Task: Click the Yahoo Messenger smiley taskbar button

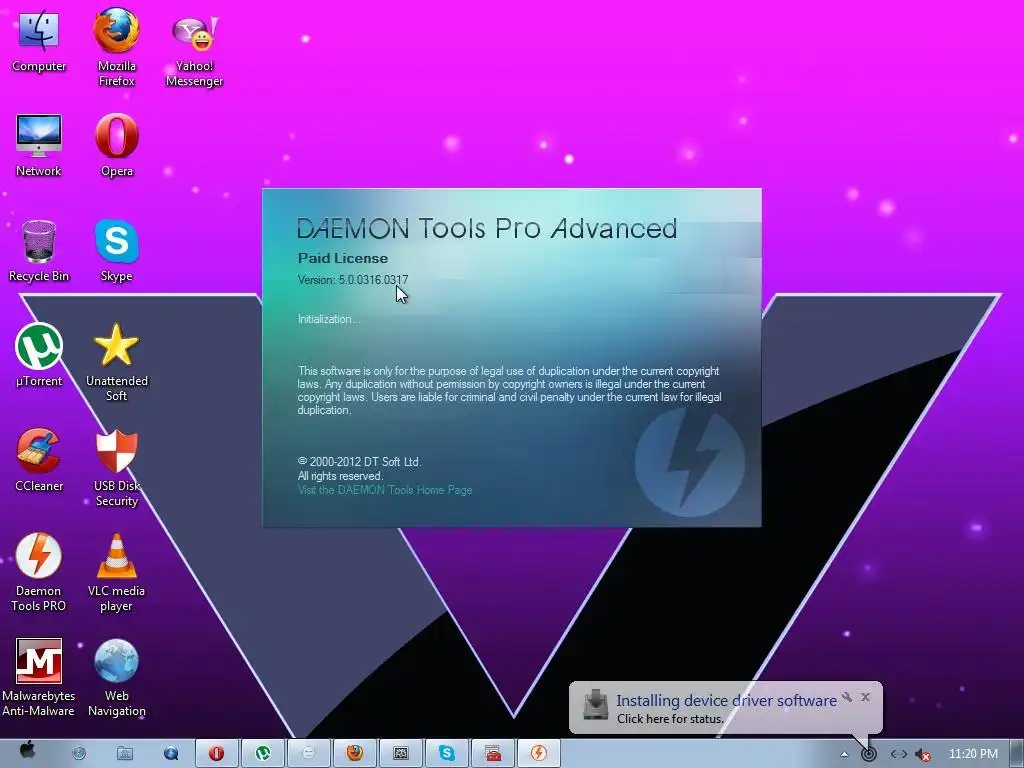Action: point(308,753)
